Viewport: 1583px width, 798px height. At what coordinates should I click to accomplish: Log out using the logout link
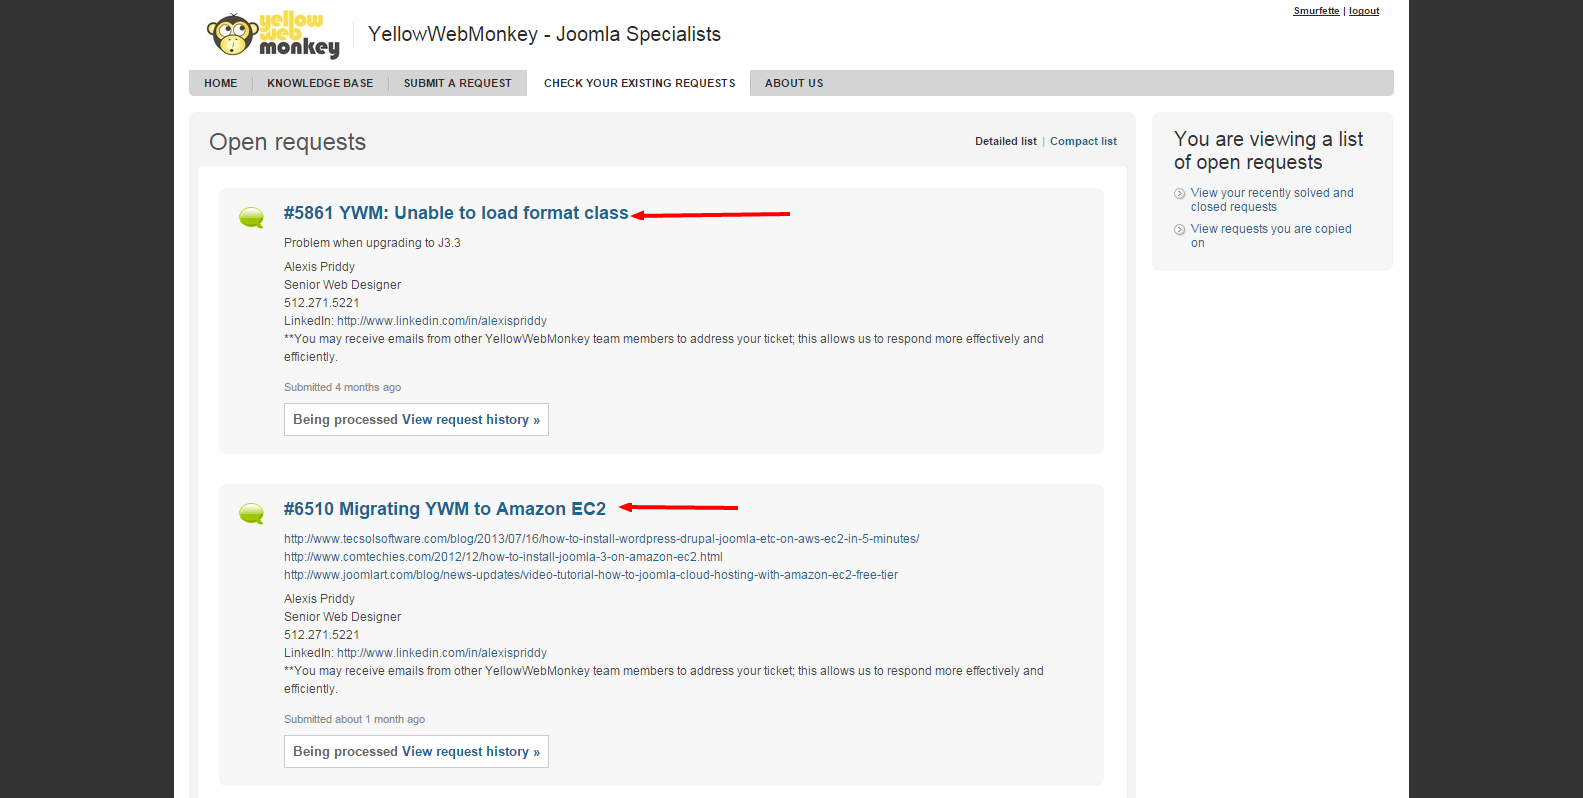click(1364, 11)
